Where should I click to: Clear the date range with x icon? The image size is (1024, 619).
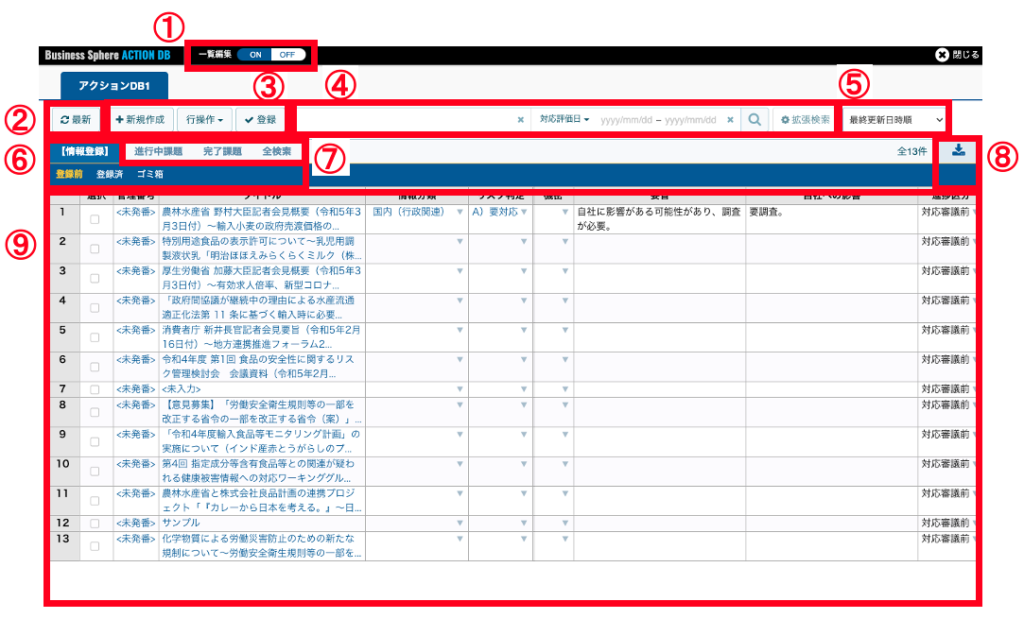tap(730, 120)
